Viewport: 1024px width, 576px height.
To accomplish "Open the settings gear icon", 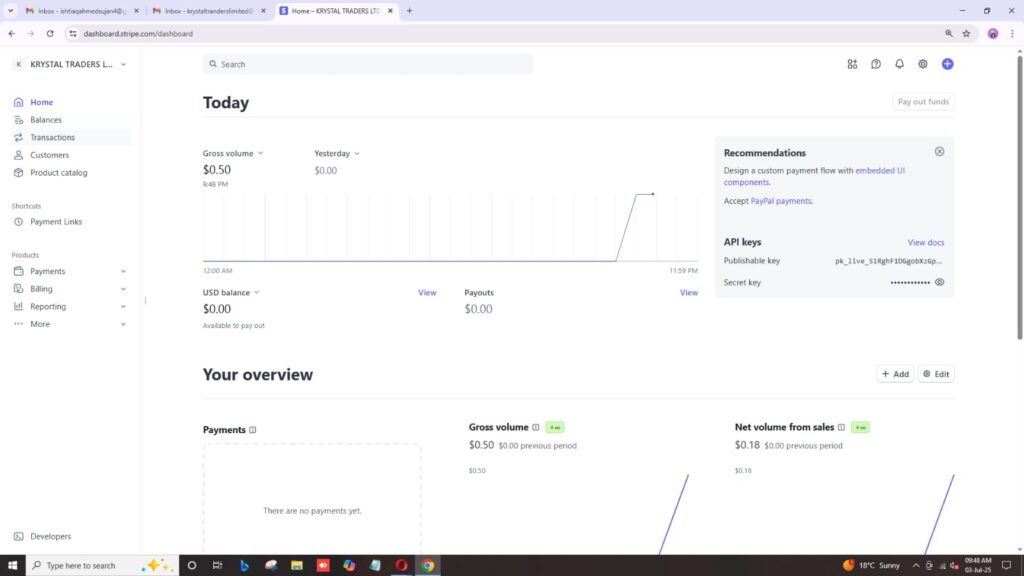I will (x=923, y=64).
